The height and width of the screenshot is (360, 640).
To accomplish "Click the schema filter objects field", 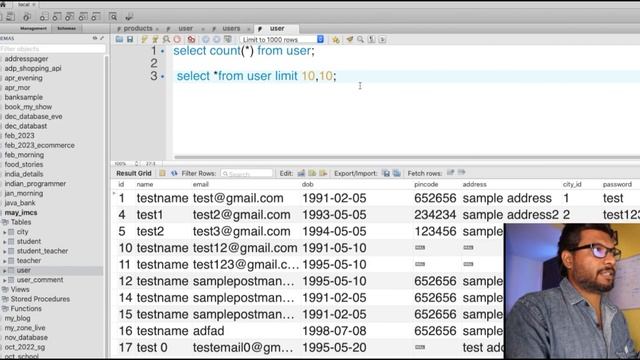I will 52,49.
